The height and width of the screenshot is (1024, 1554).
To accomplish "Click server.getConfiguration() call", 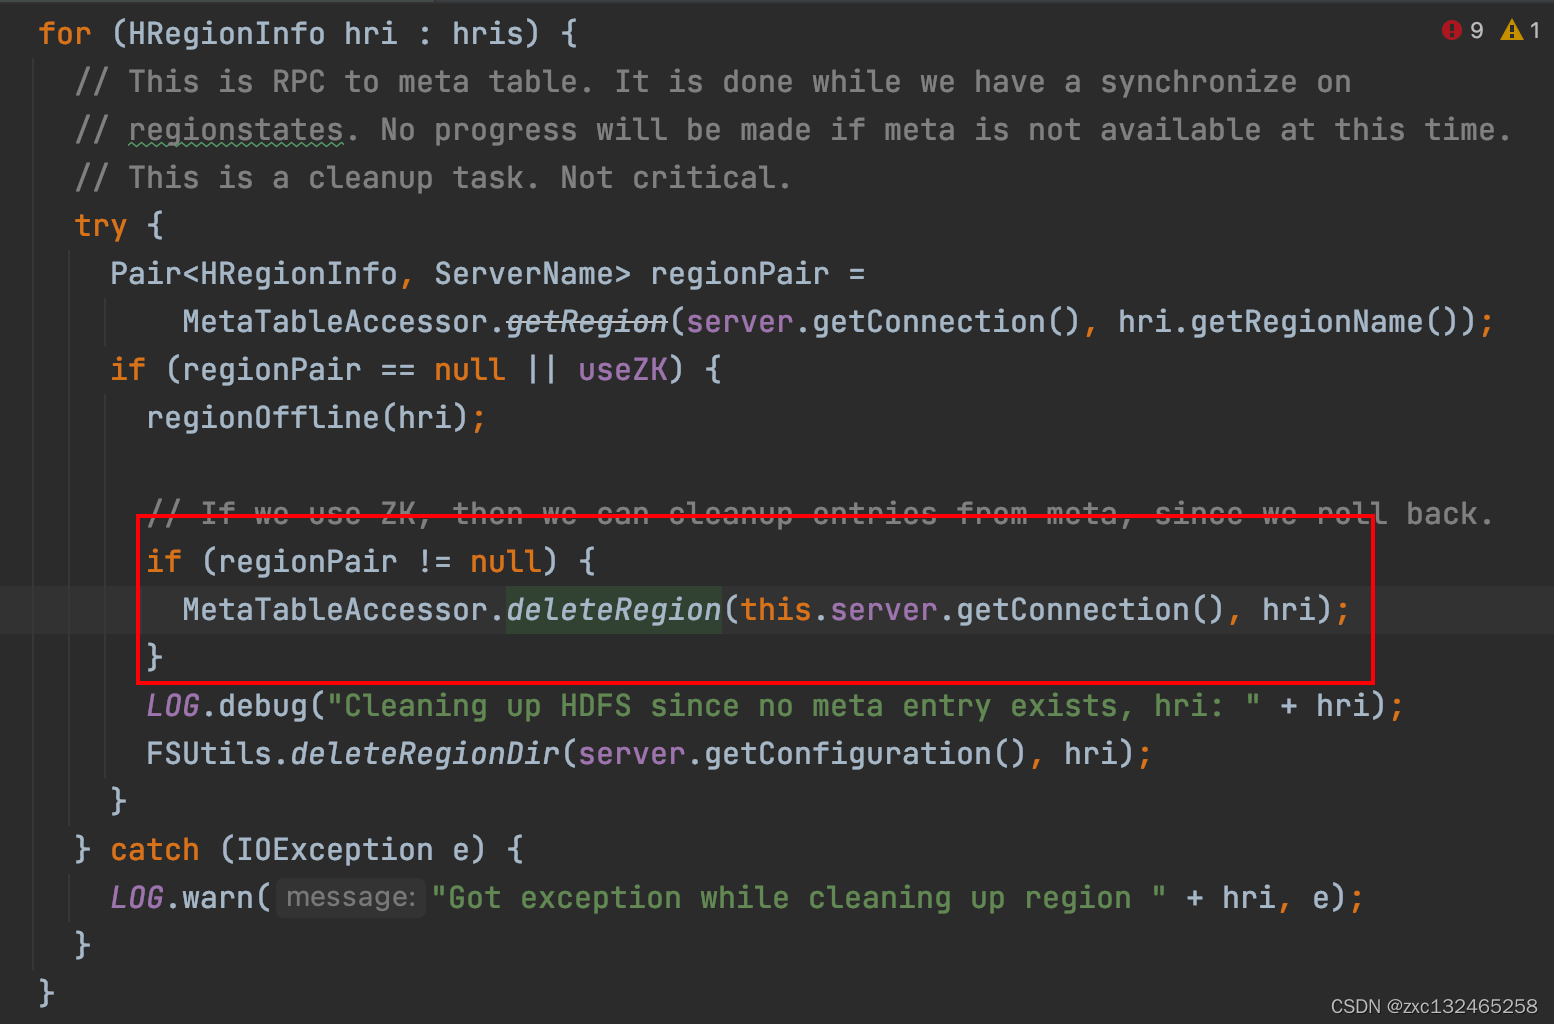I will pos(801,753).
